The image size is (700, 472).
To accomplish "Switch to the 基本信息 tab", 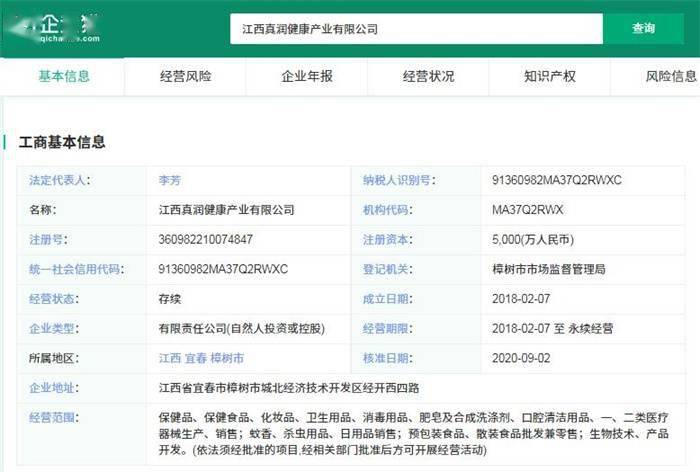I will pyautogui.click(x=64, y=76).
